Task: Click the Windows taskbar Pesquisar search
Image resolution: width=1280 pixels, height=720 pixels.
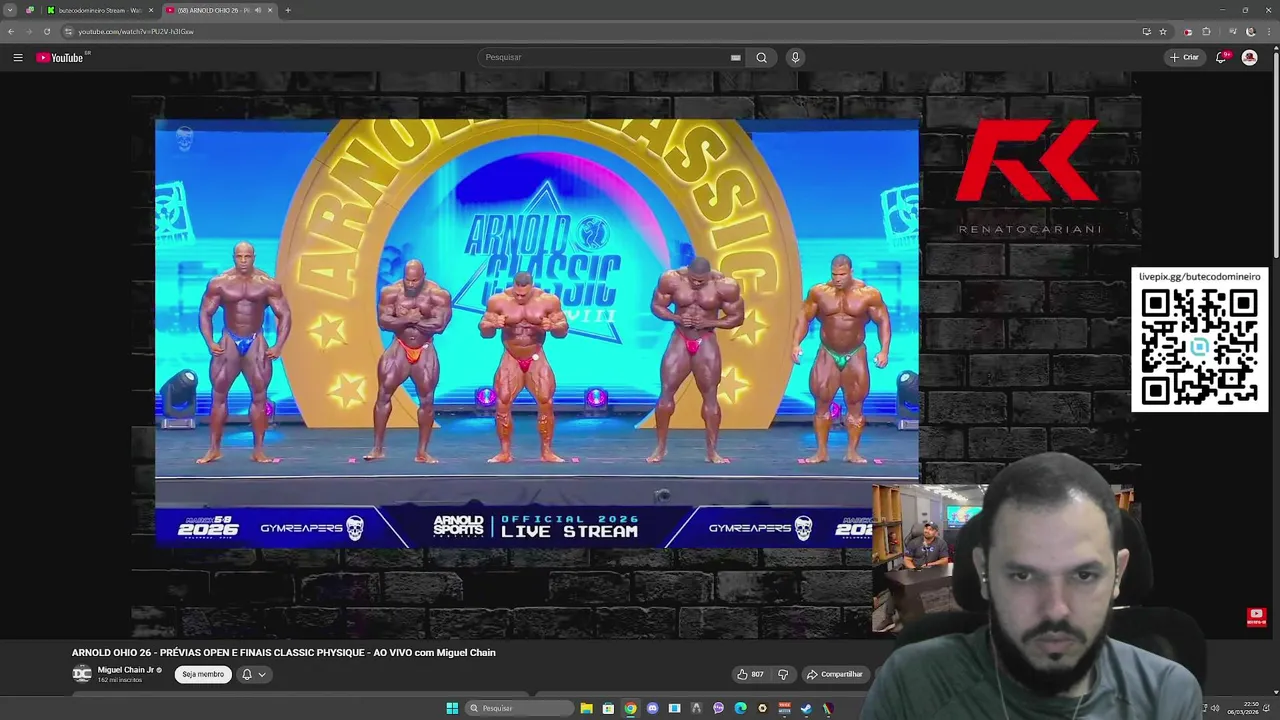Action: (518, 708)
